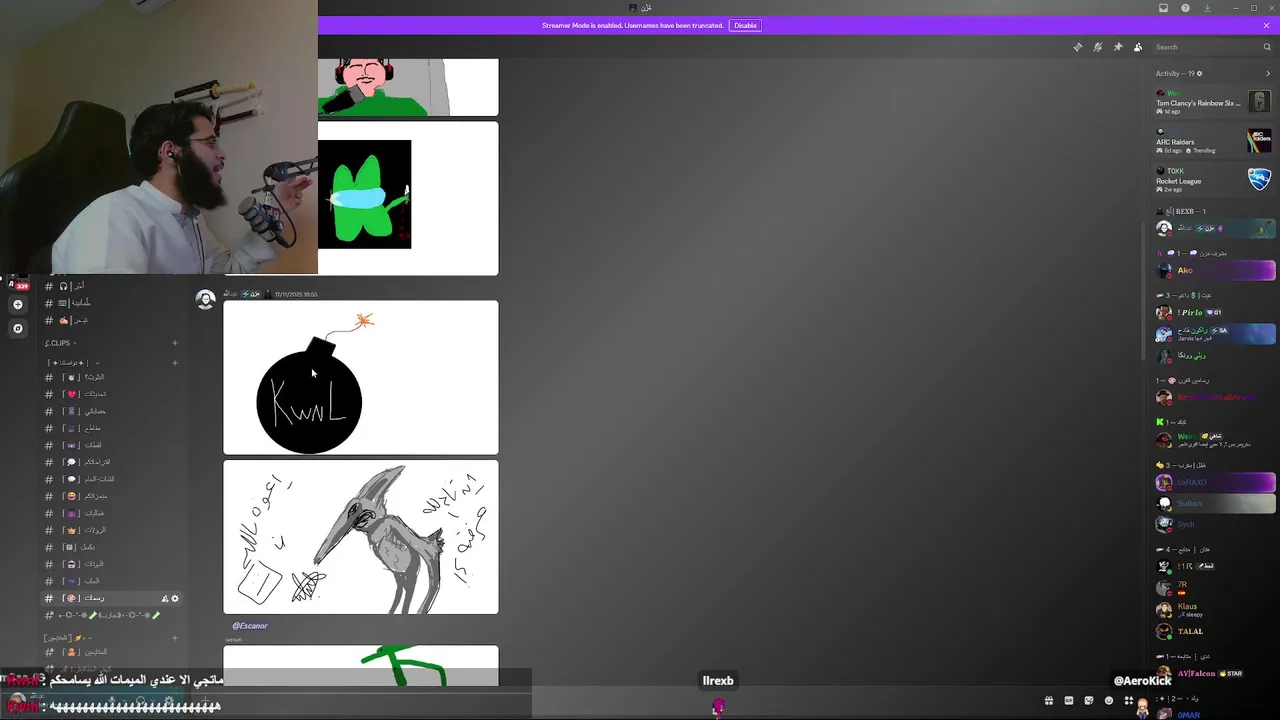This screenshot has height=720, width=1280.
Task: Open notification settings bell-slash icon
Action: [1097, 47]
